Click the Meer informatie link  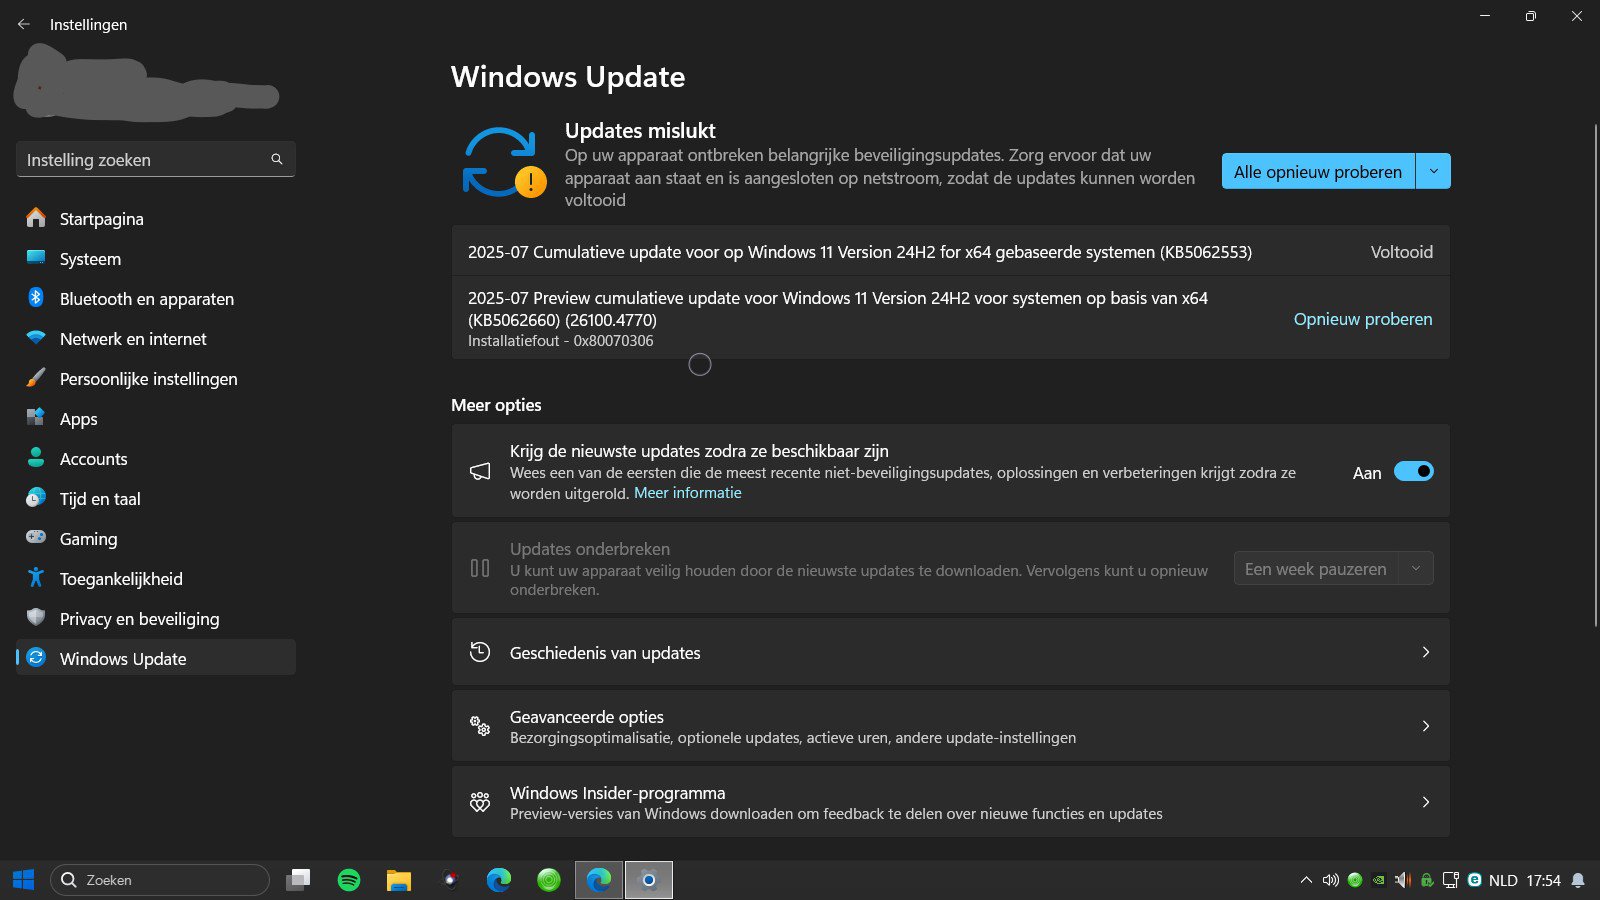pos(688,493)
